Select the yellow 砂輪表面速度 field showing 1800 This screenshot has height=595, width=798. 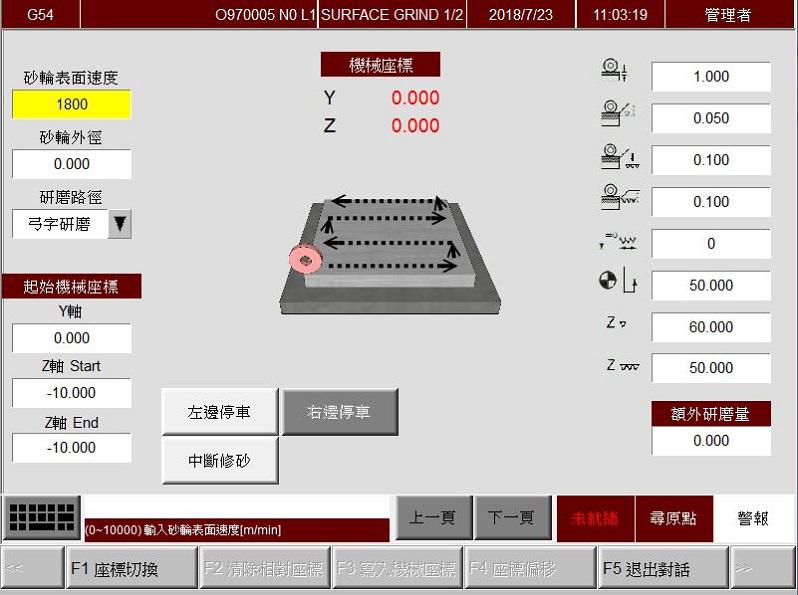(71, 104)
